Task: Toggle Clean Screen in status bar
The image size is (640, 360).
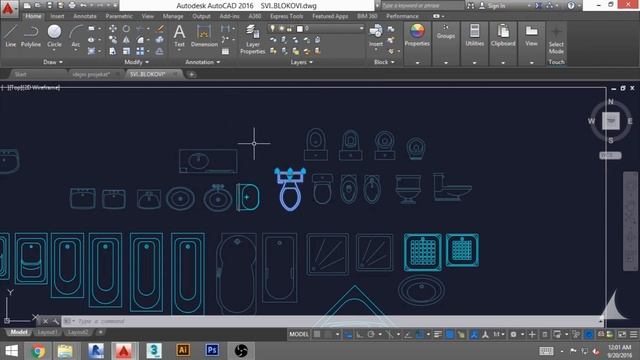Action: click(x=622, y=335)
